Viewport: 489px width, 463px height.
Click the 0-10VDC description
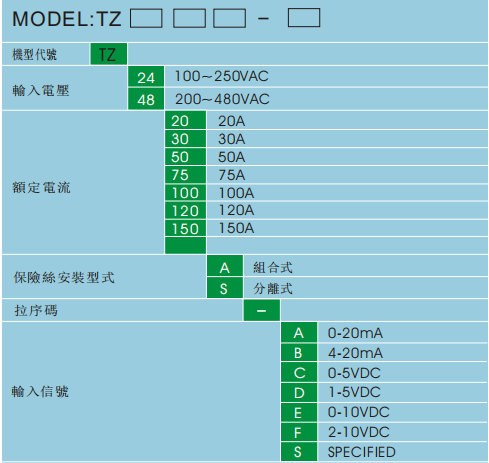(359, 412)
